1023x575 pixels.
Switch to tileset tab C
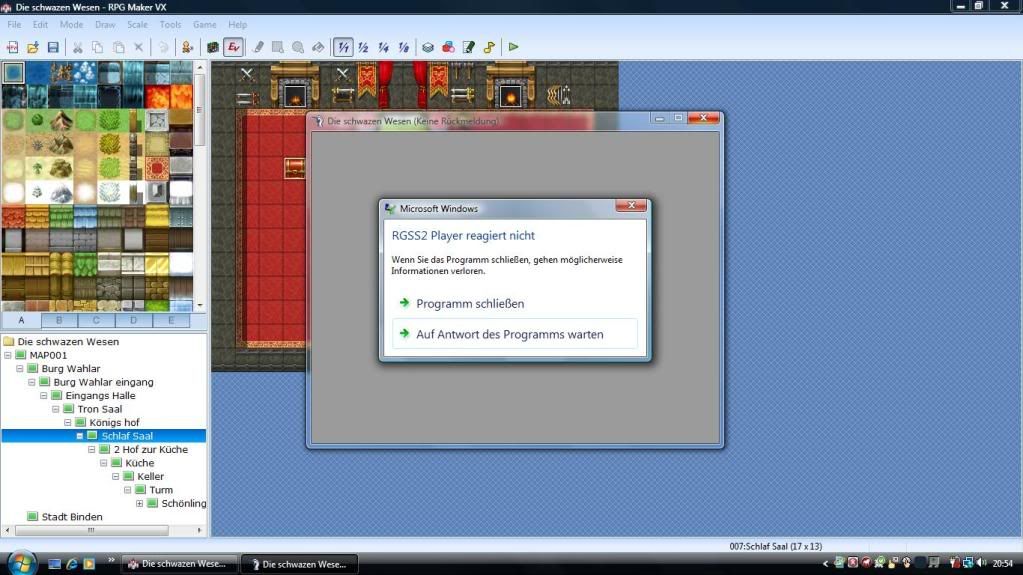(x=96, y=320)
